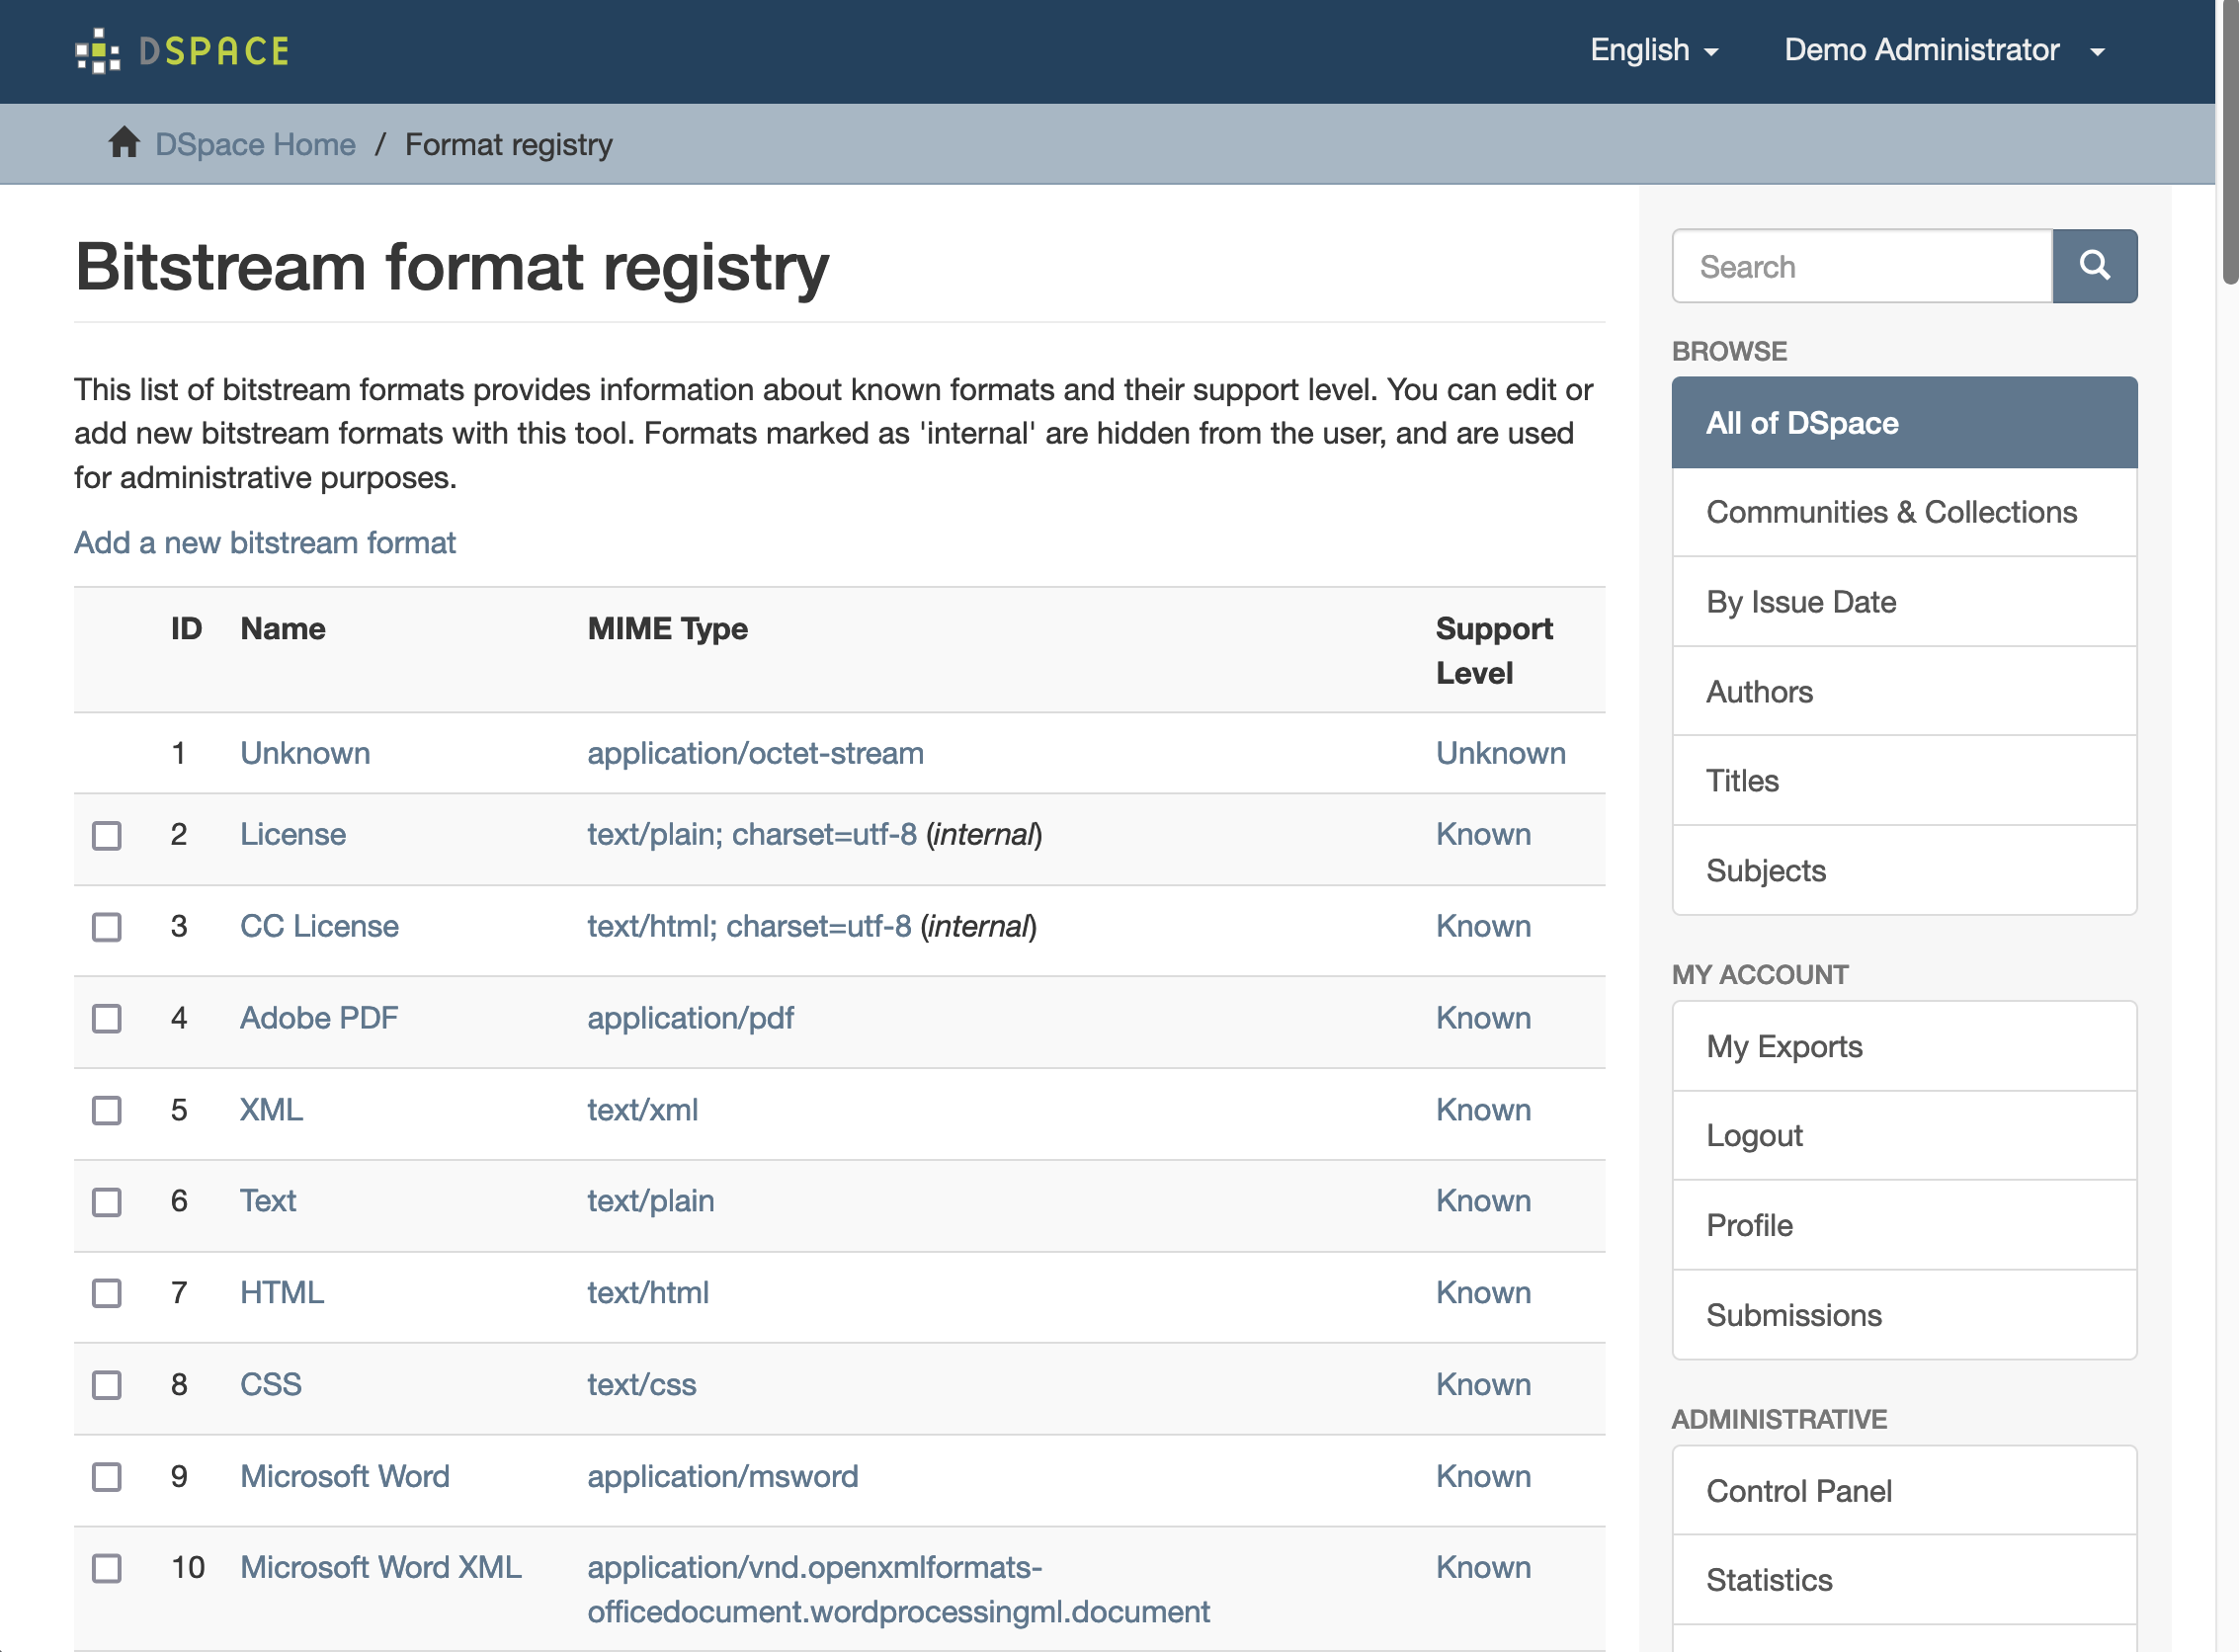Open the English language dropdown
2239x1652 pixels.
point(1652,50)
